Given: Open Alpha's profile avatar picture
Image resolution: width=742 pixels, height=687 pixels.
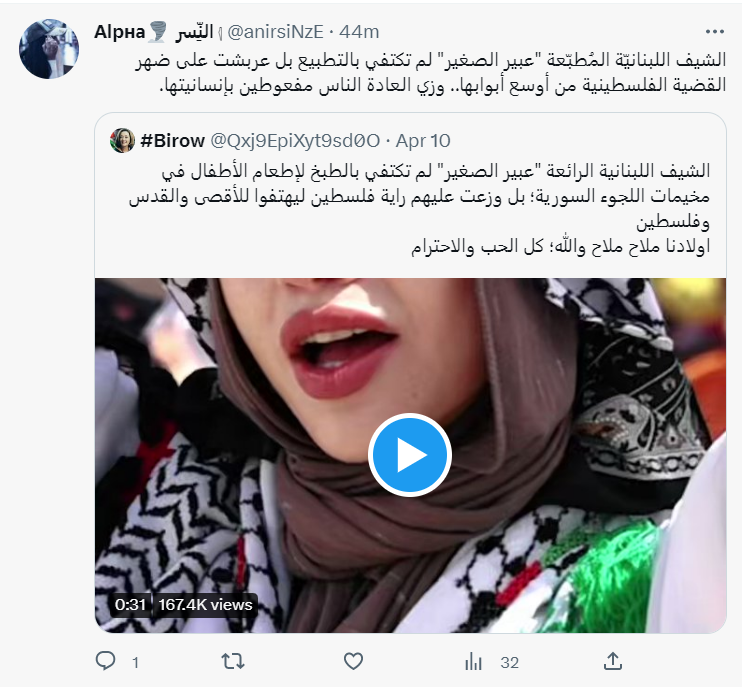Looking at the screenshot, I should 49,49.
